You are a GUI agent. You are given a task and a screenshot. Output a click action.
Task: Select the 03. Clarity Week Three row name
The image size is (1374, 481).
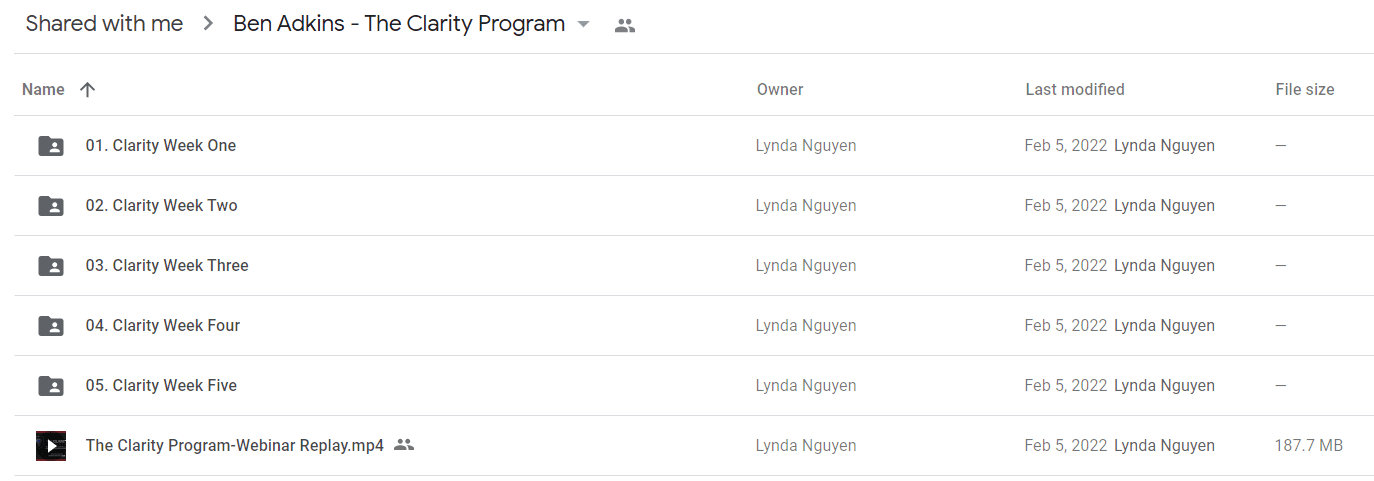coord(167,266)
